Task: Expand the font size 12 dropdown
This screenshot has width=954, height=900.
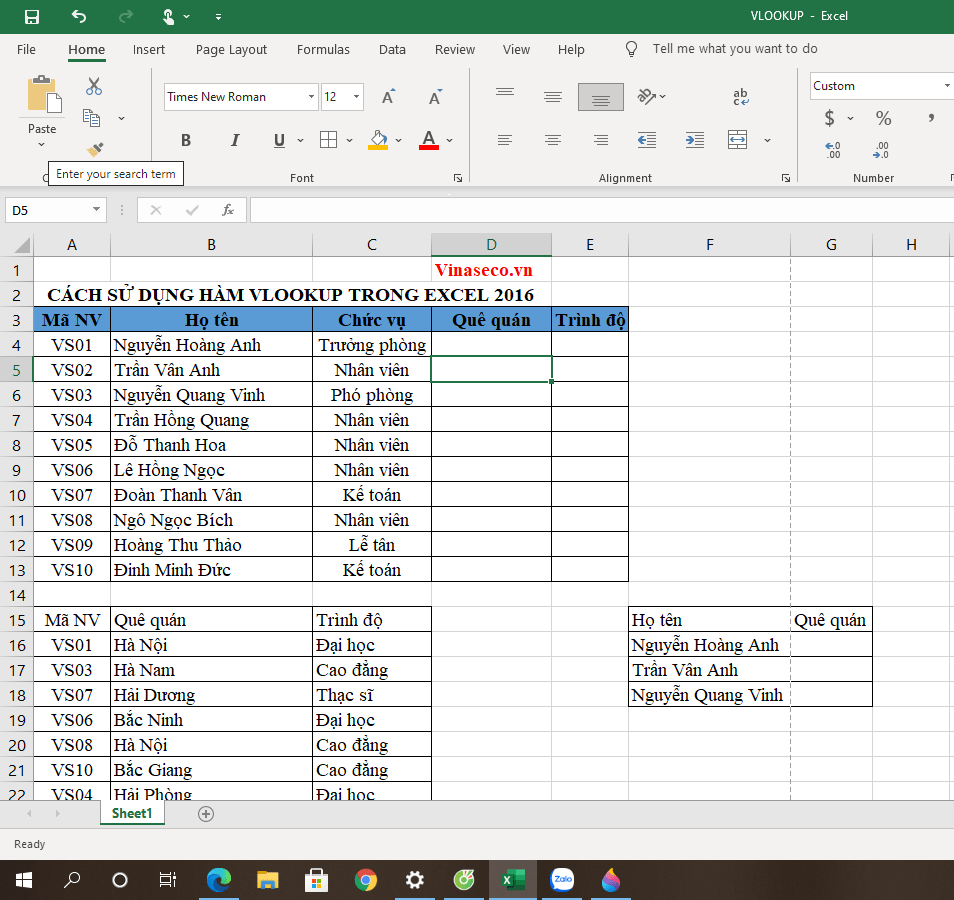Action: click(357, 97)
